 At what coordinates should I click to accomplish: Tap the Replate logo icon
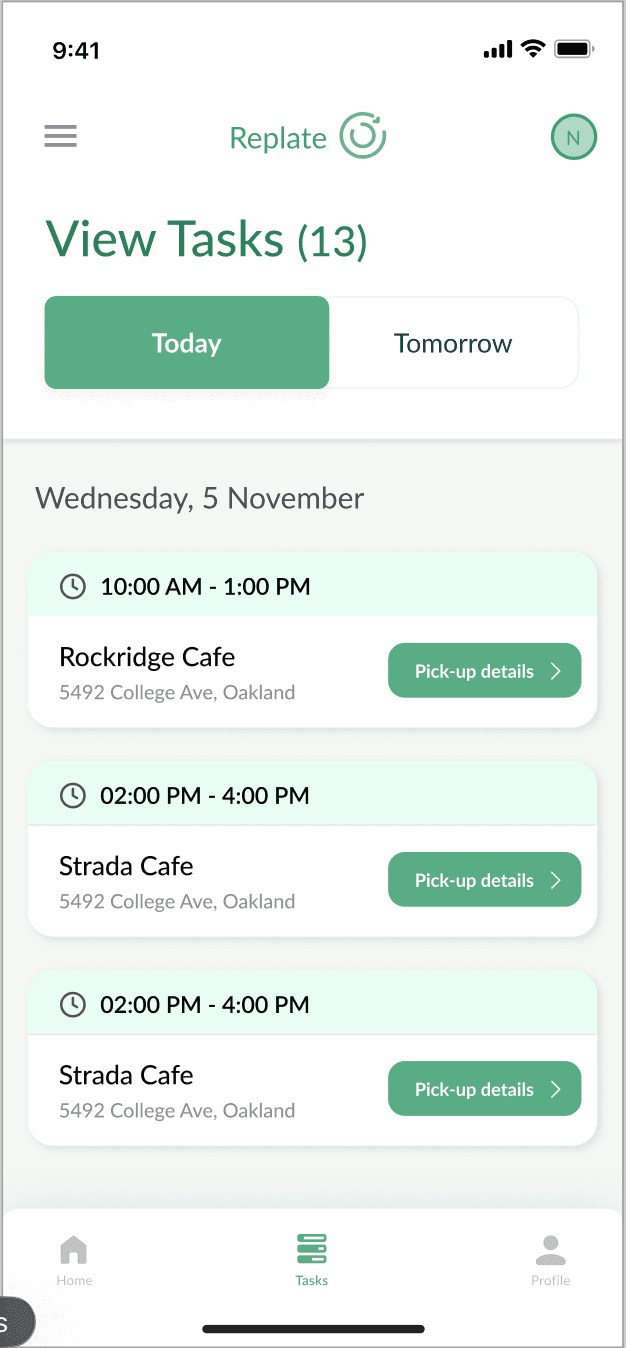click(362, 136)
